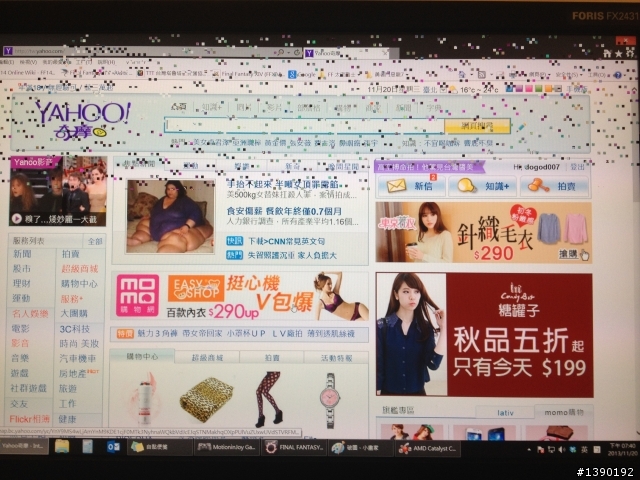Click 全部 beside 服務列表 header
This screenshot has height=480, width=640.
pyautogui.click(x=95, y=241)
